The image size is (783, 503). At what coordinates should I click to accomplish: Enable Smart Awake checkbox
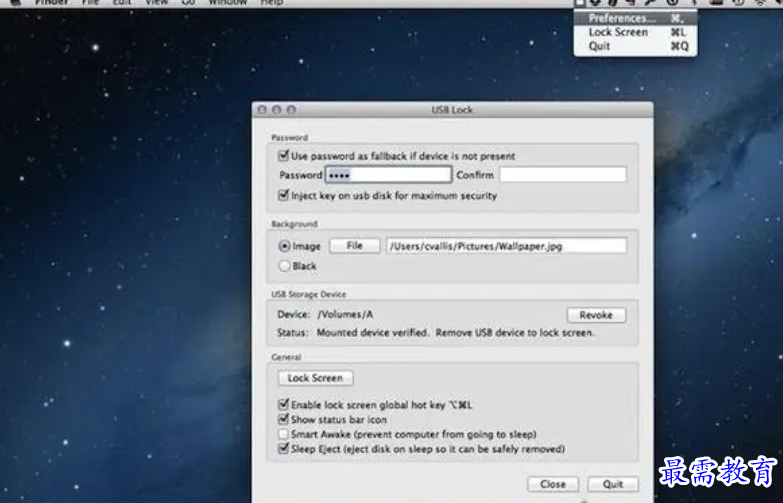click(x=284, y=434)
